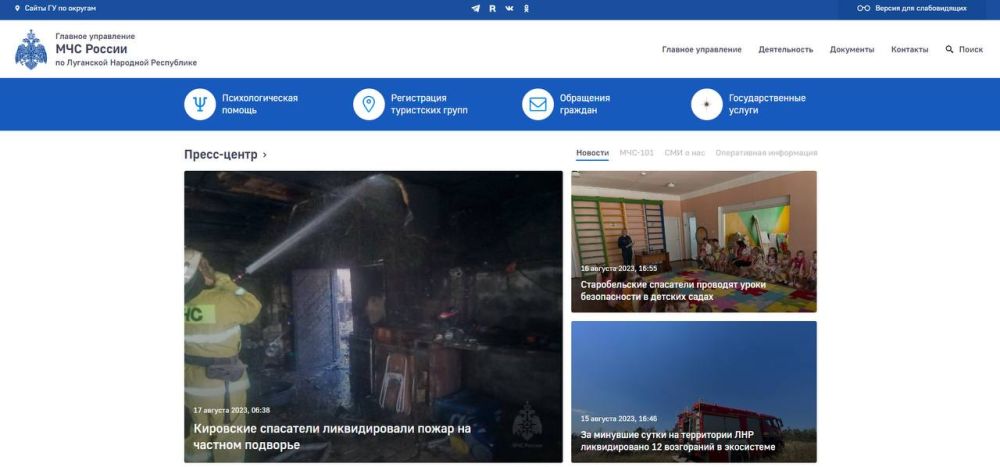Open the Пресс-центр heading link
The width and height of the screenshot is (1000, 467).
221,155
